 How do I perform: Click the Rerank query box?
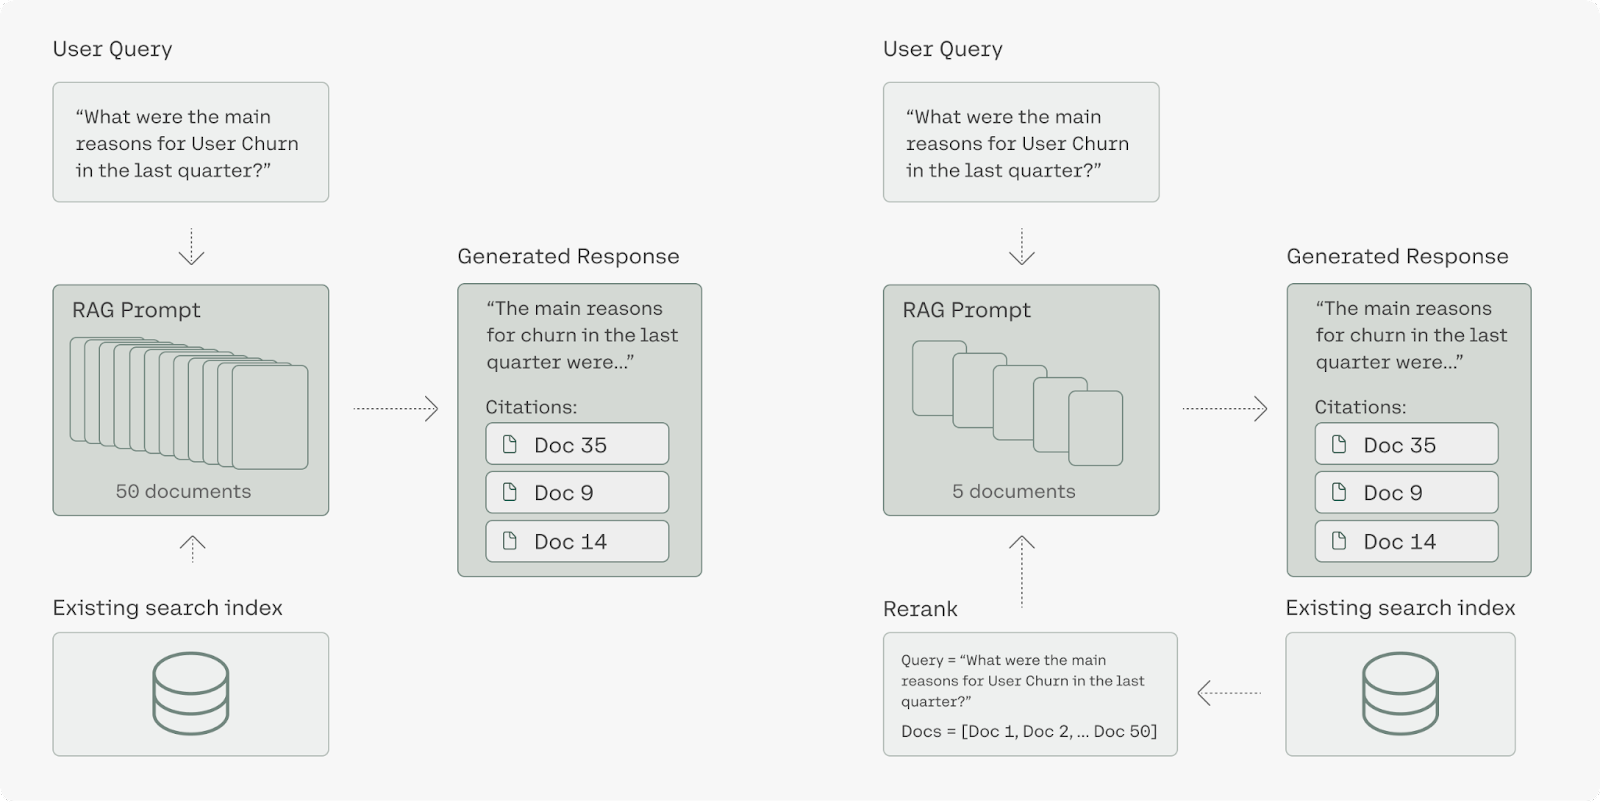point(1030,694)
